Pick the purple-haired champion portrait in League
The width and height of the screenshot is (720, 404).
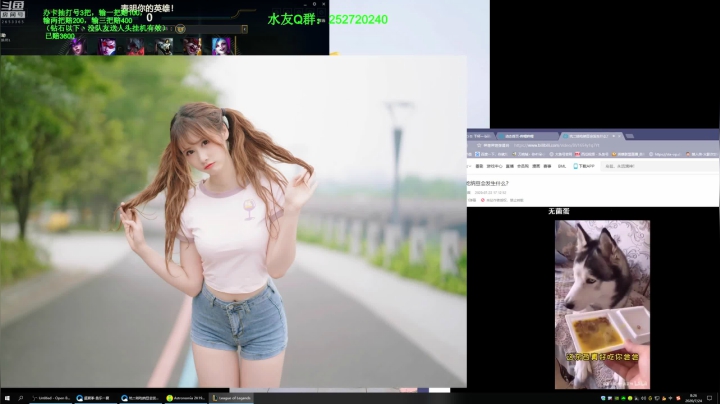(79, 46)
